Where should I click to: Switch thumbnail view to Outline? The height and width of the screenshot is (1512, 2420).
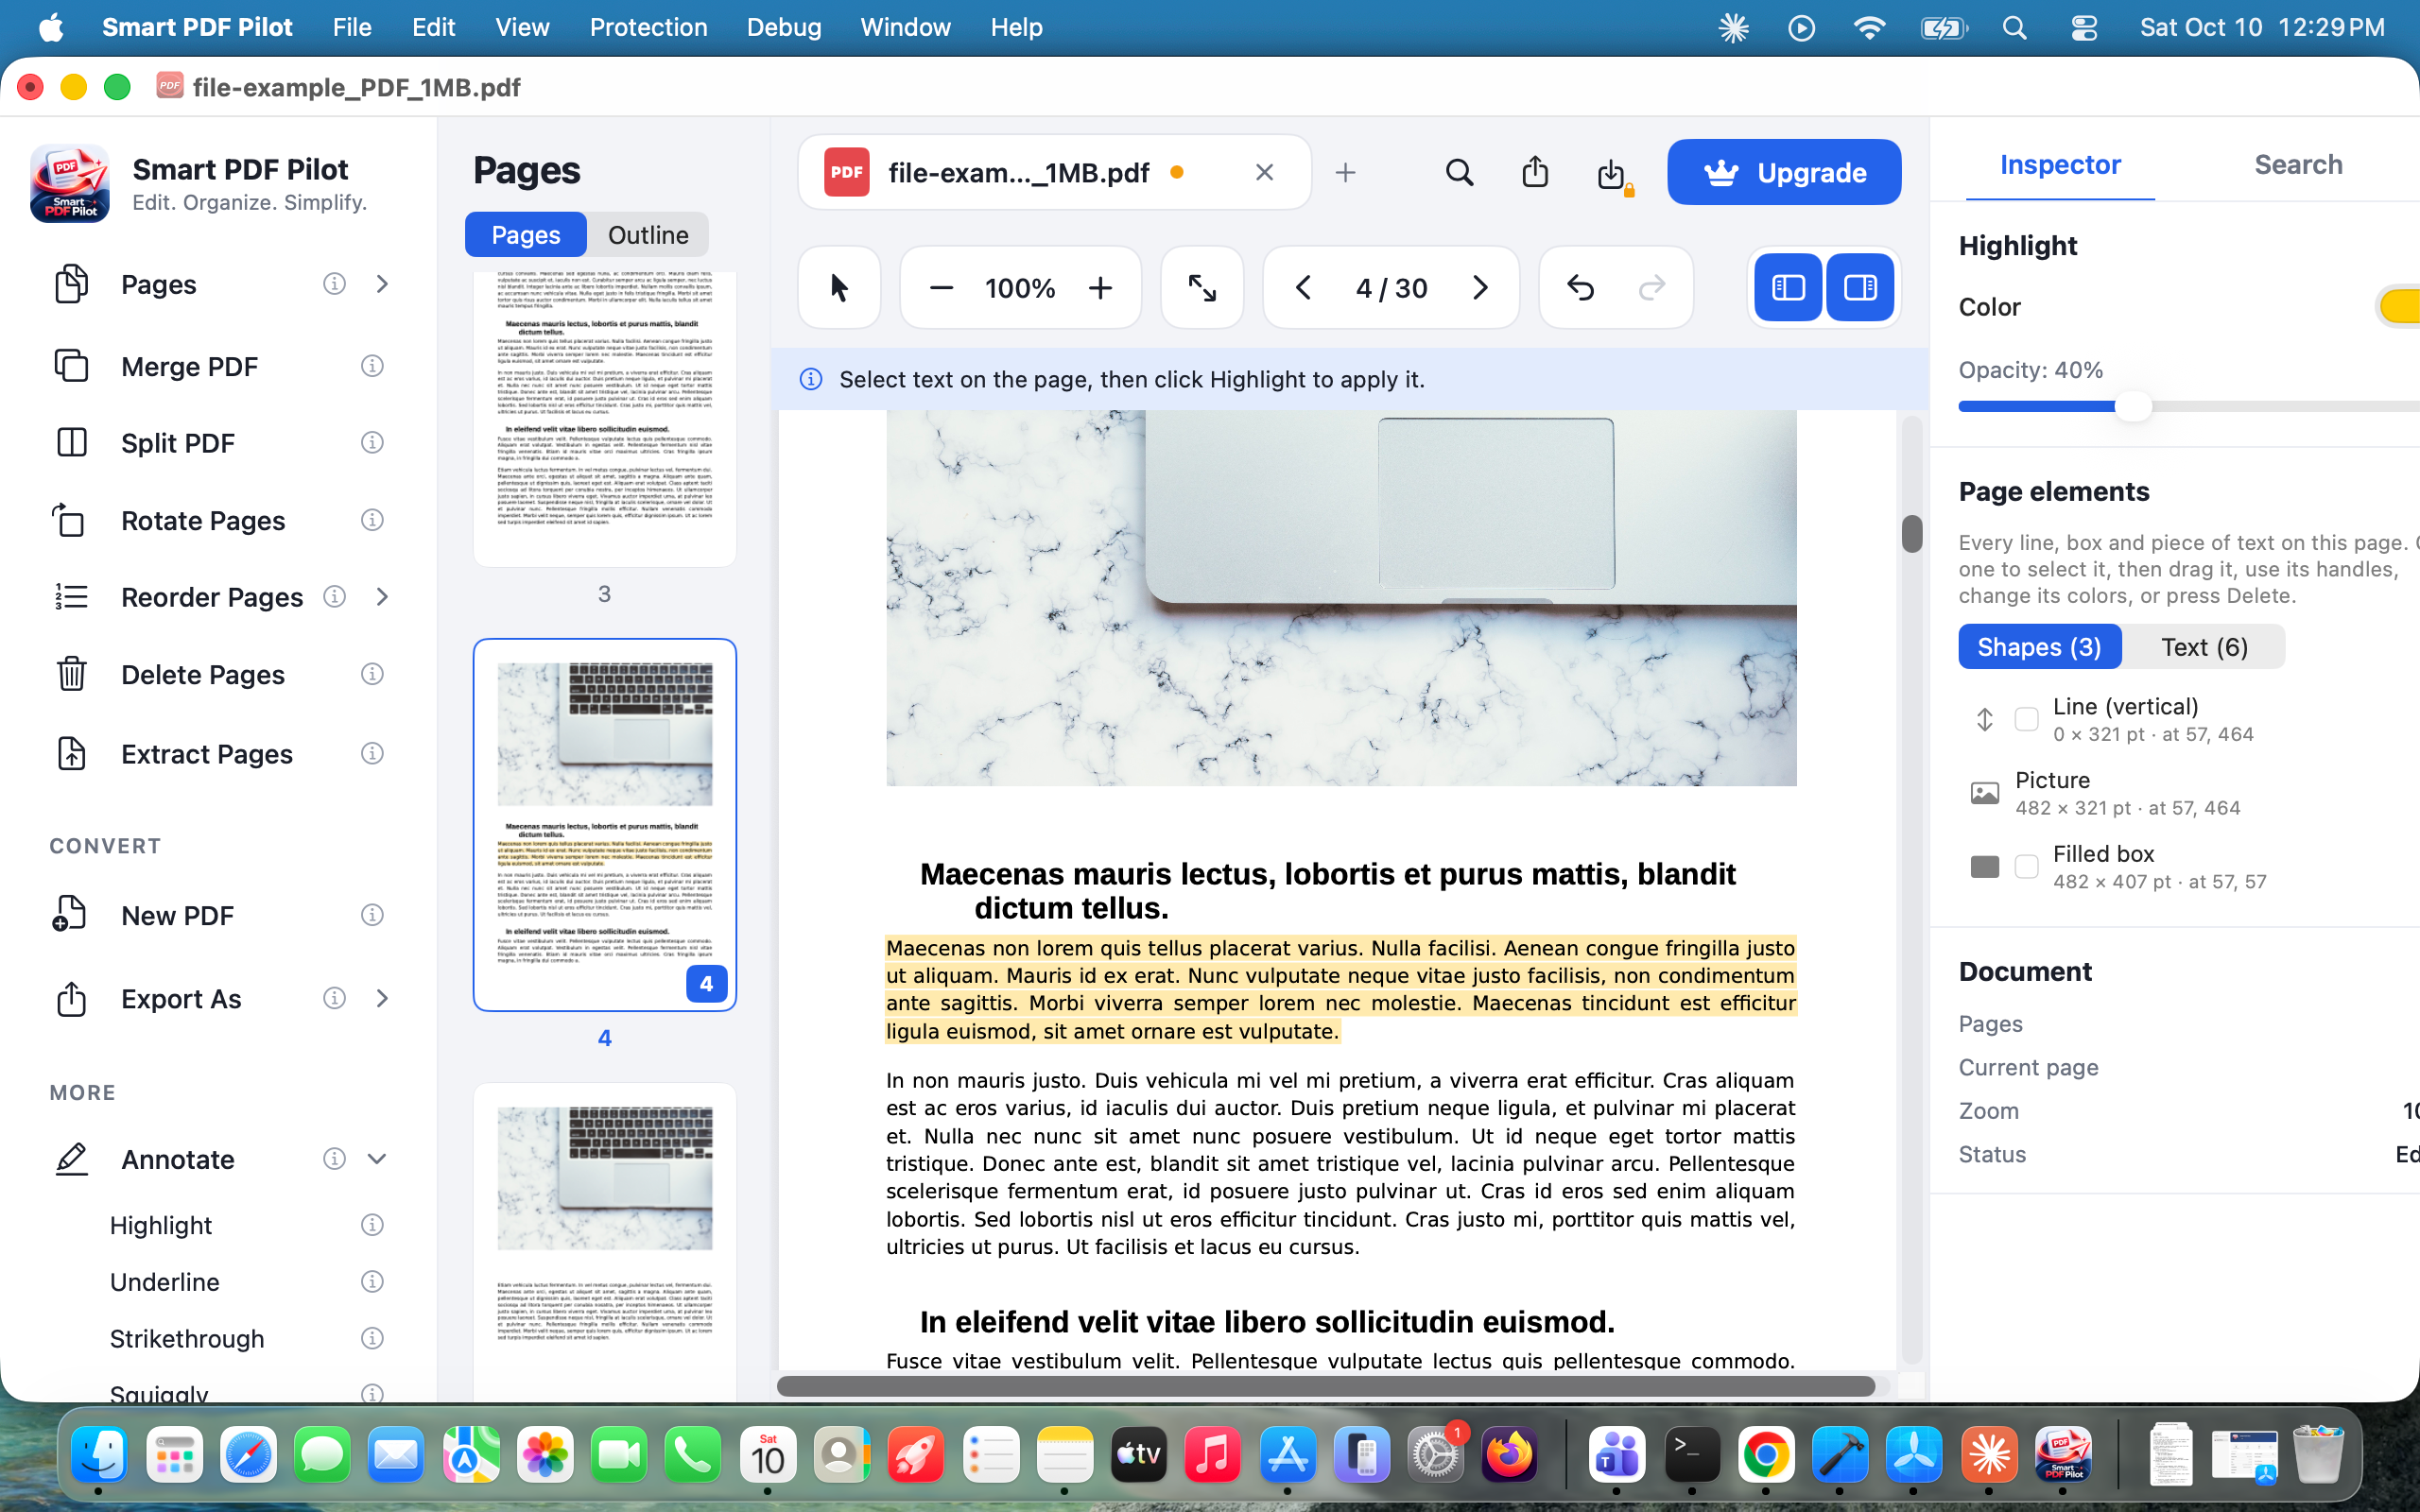[648, 235]
